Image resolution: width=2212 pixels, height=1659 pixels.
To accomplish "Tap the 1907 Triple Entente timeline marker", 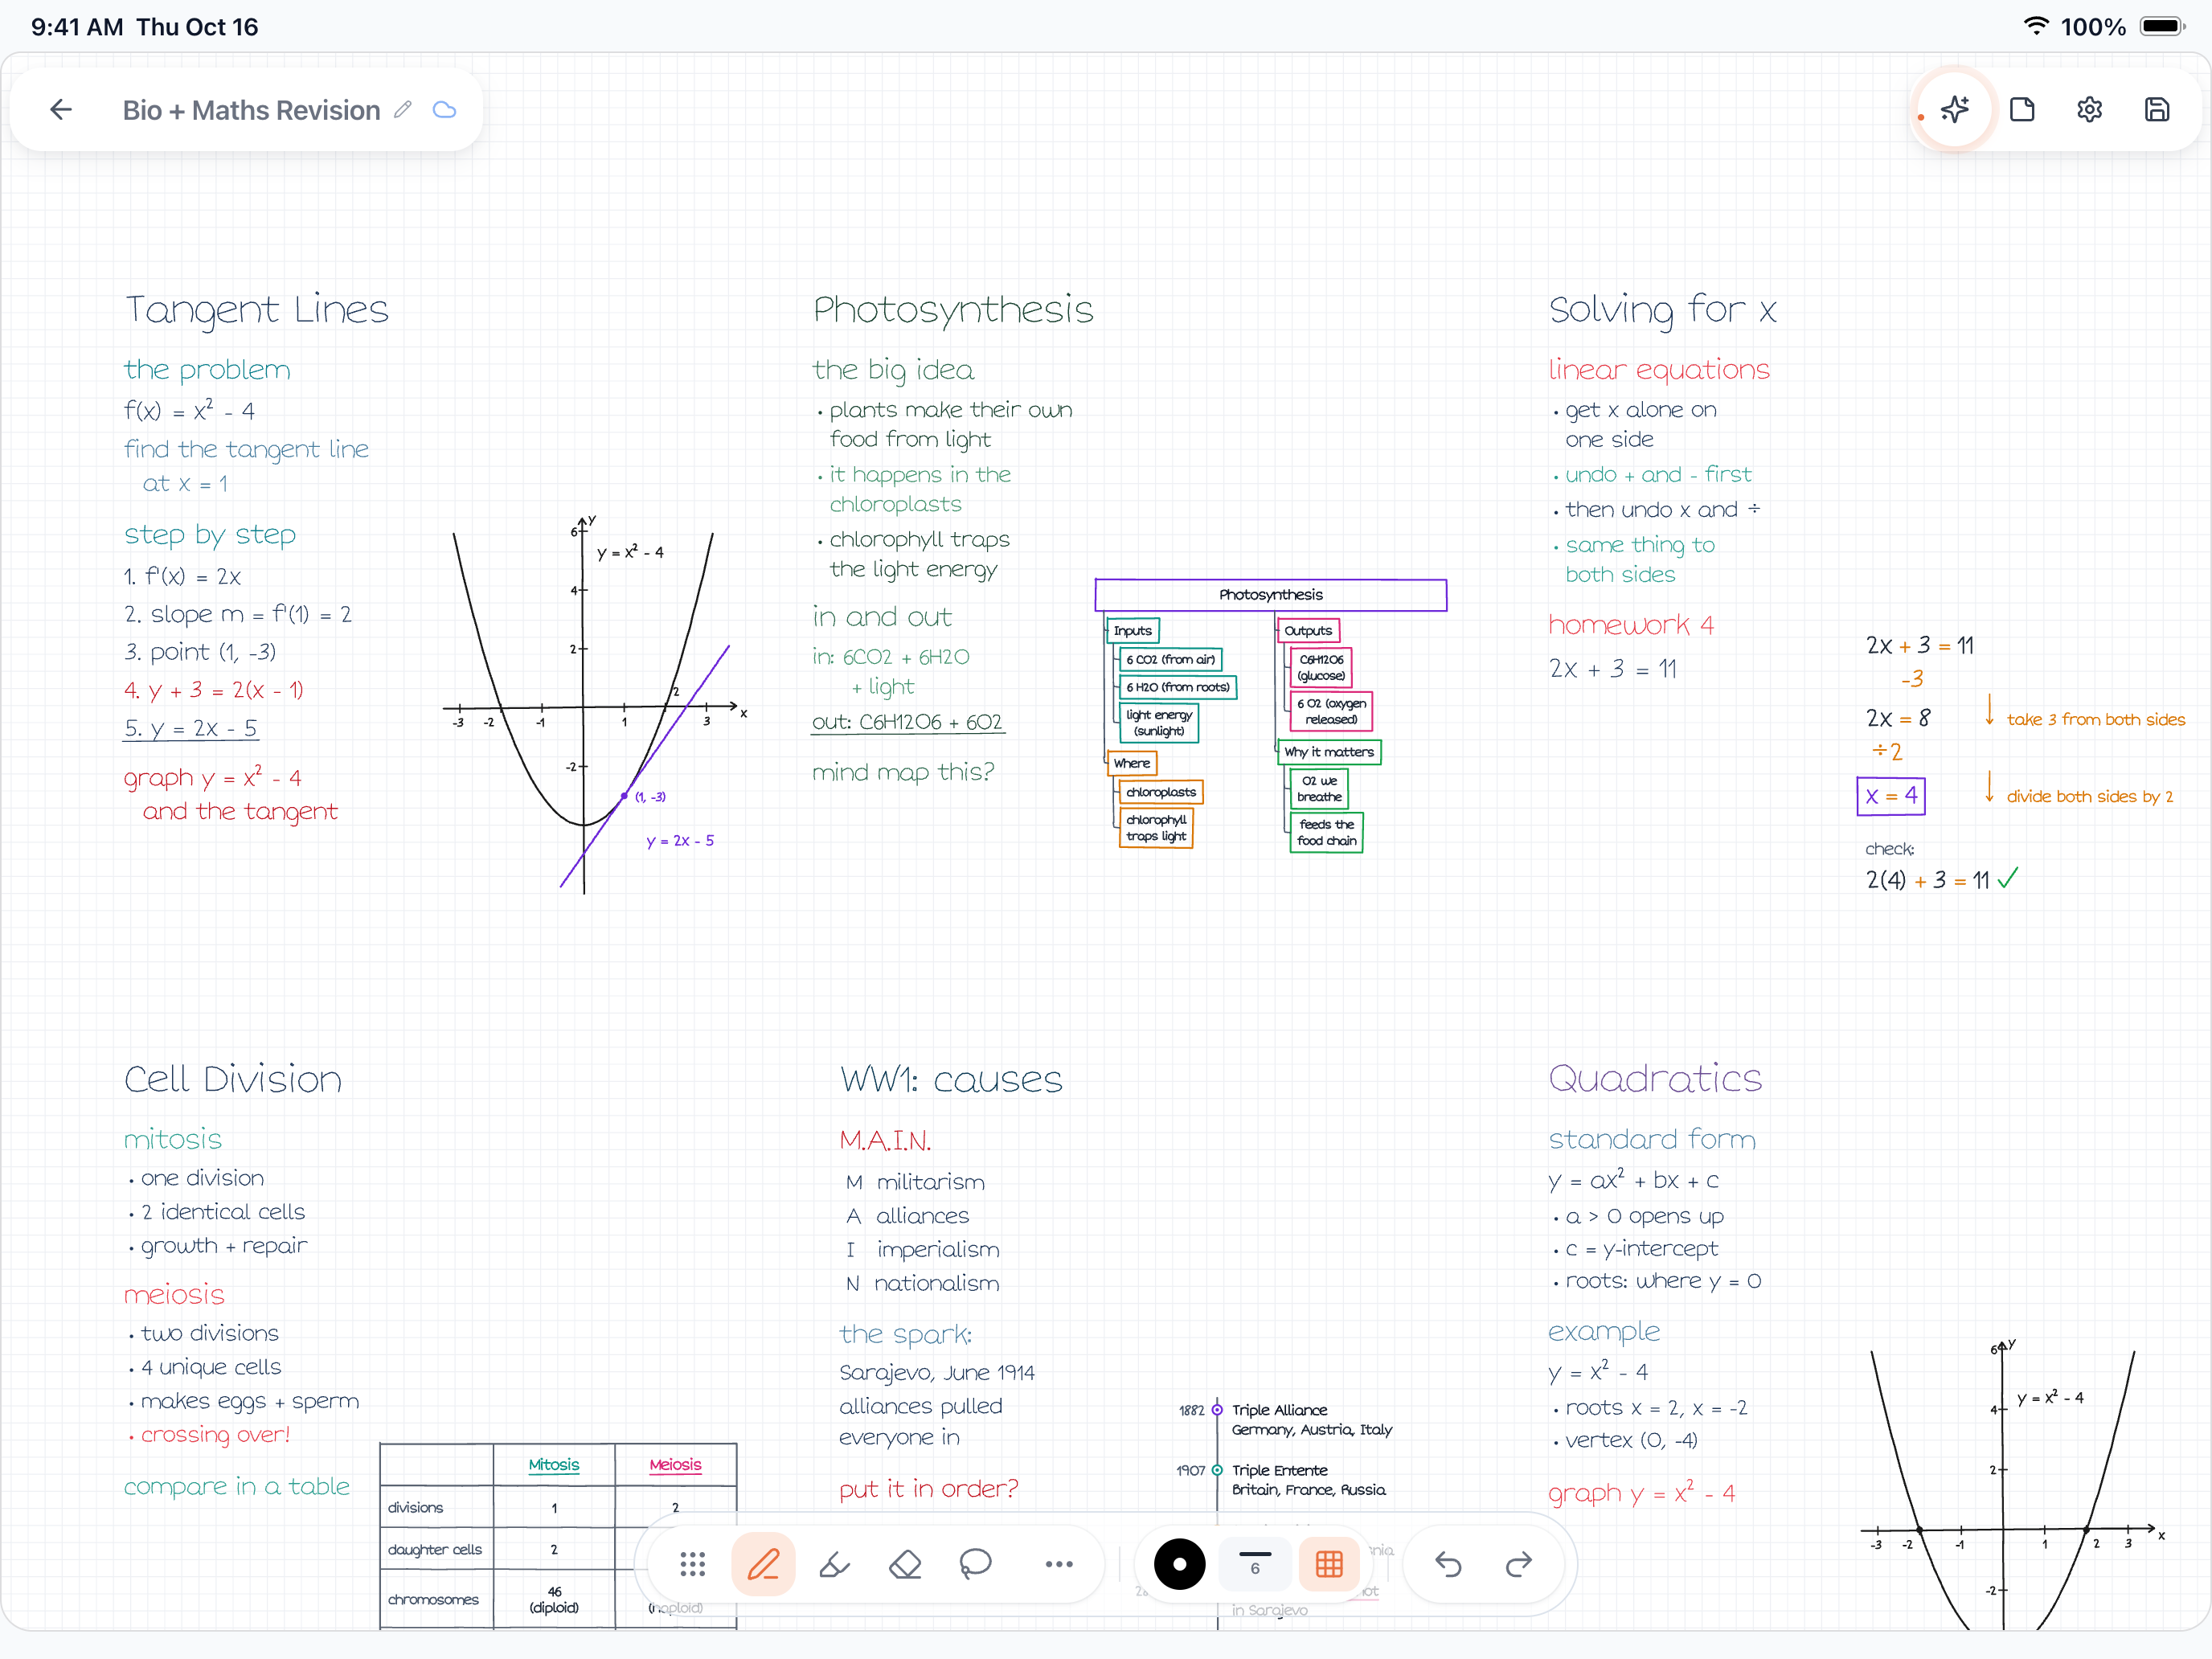I will (1217, 1470).
